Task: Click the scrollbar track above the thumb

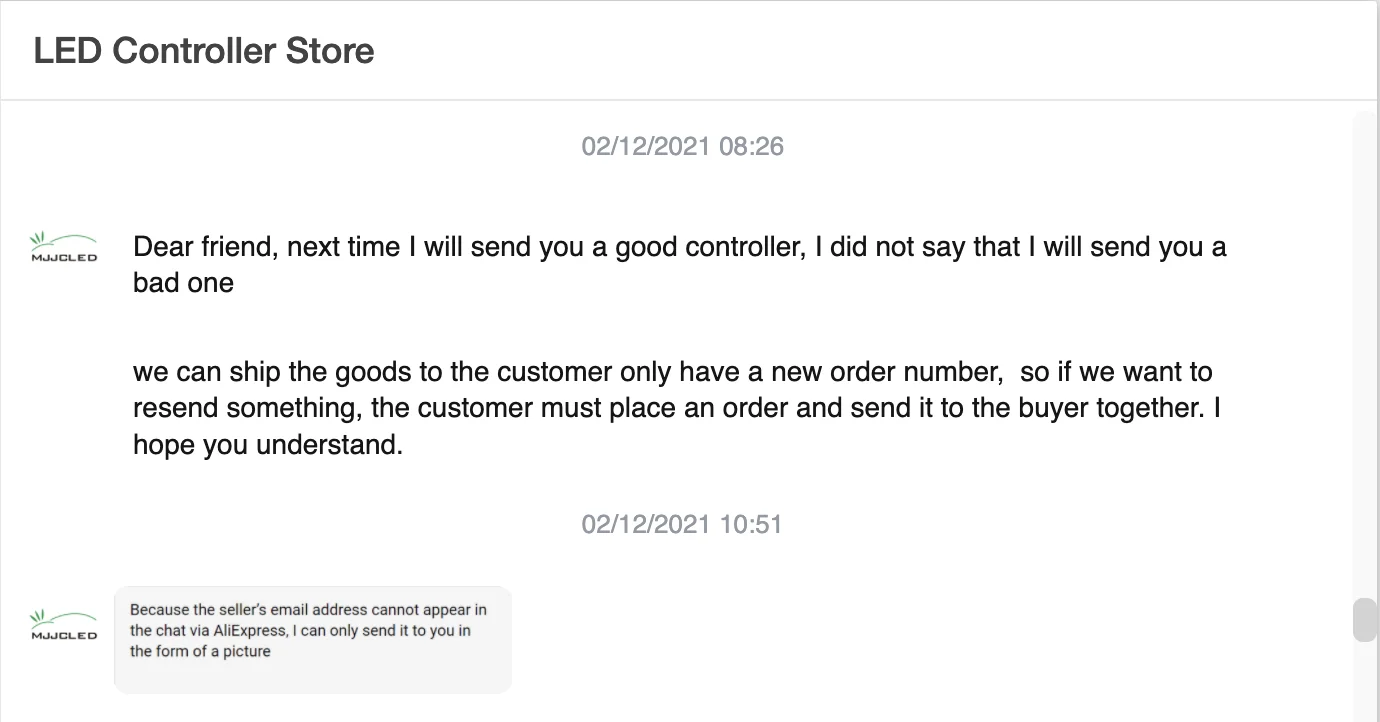Action: point(1364,350)
